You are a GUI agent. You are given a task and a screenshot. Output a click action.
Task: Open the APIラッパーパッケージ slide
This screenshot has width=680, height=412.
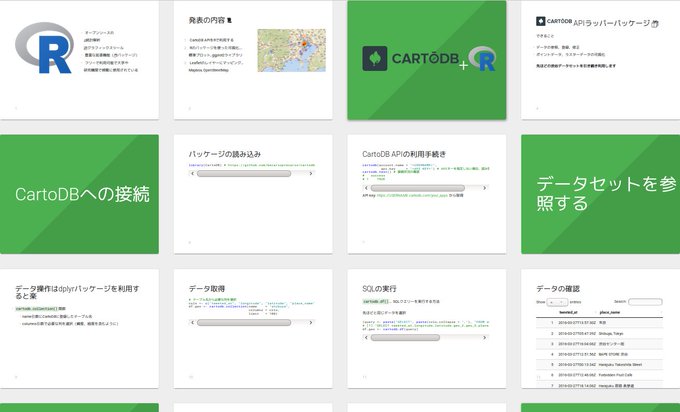(601, 60)
